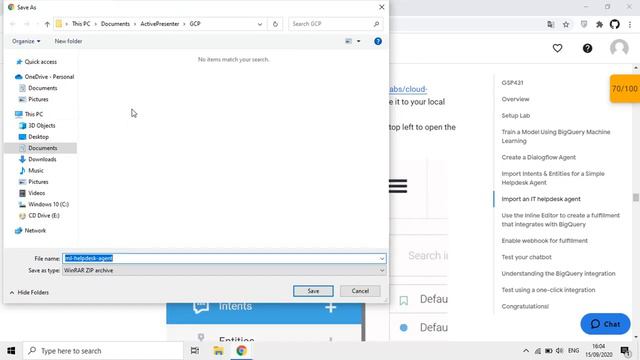Open Chrome extensions puzzle icon
640x360 pixels.
point(599,24)
